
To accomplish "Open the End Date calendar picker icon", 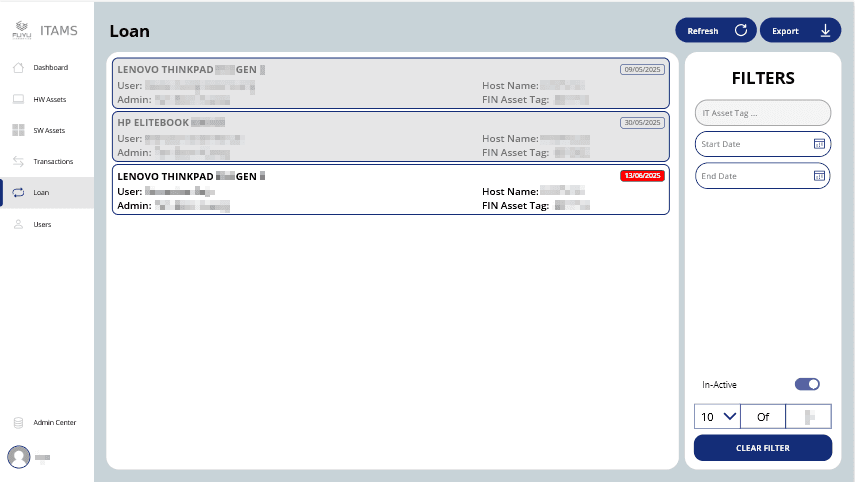I will [x=818, y=176].
